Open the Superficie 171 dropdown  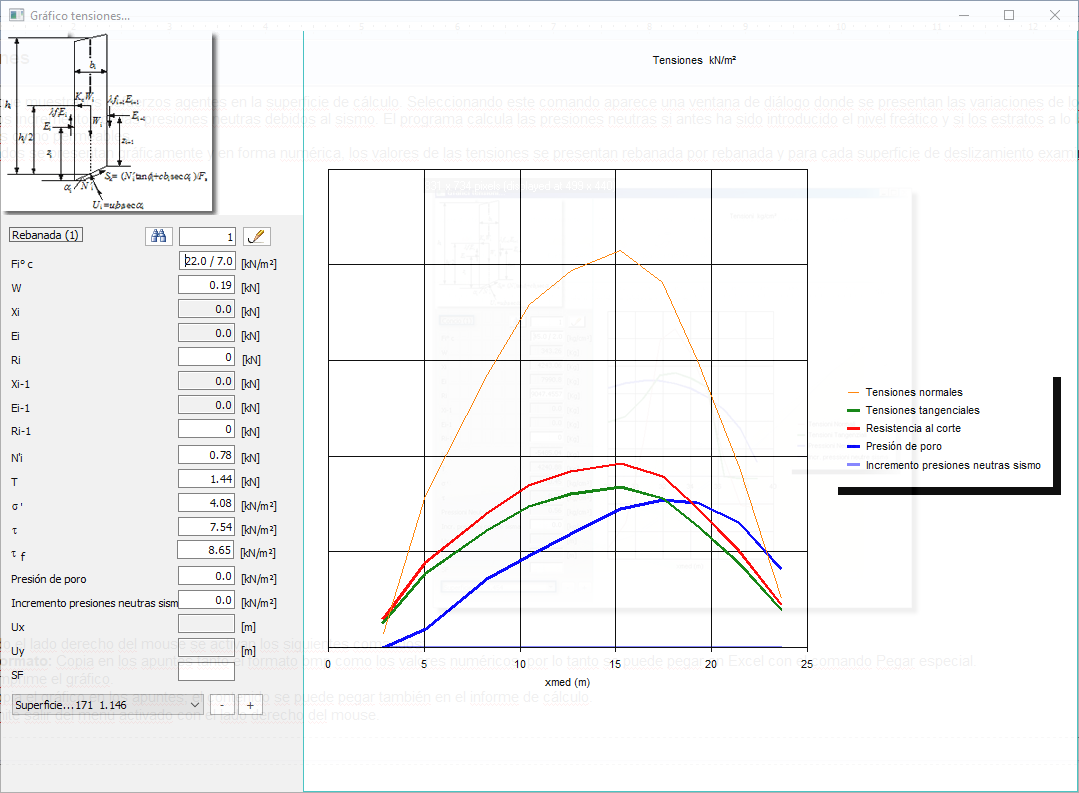click(107, 705)
